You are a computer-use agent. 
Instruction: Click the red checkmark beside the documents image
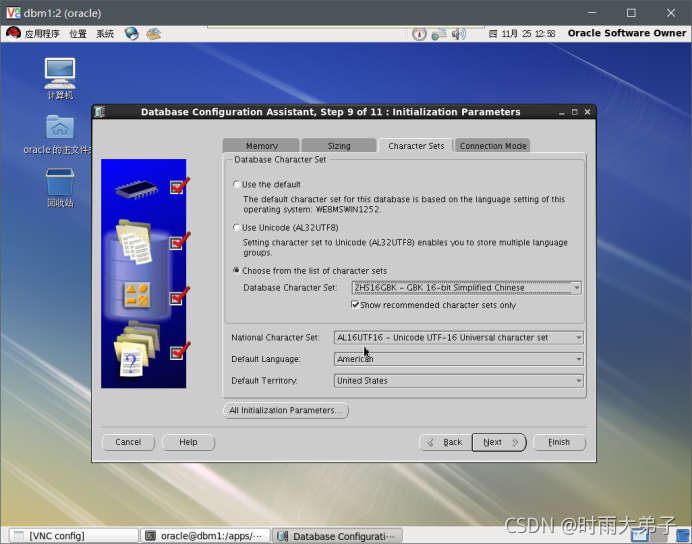(x=179, y=241)
